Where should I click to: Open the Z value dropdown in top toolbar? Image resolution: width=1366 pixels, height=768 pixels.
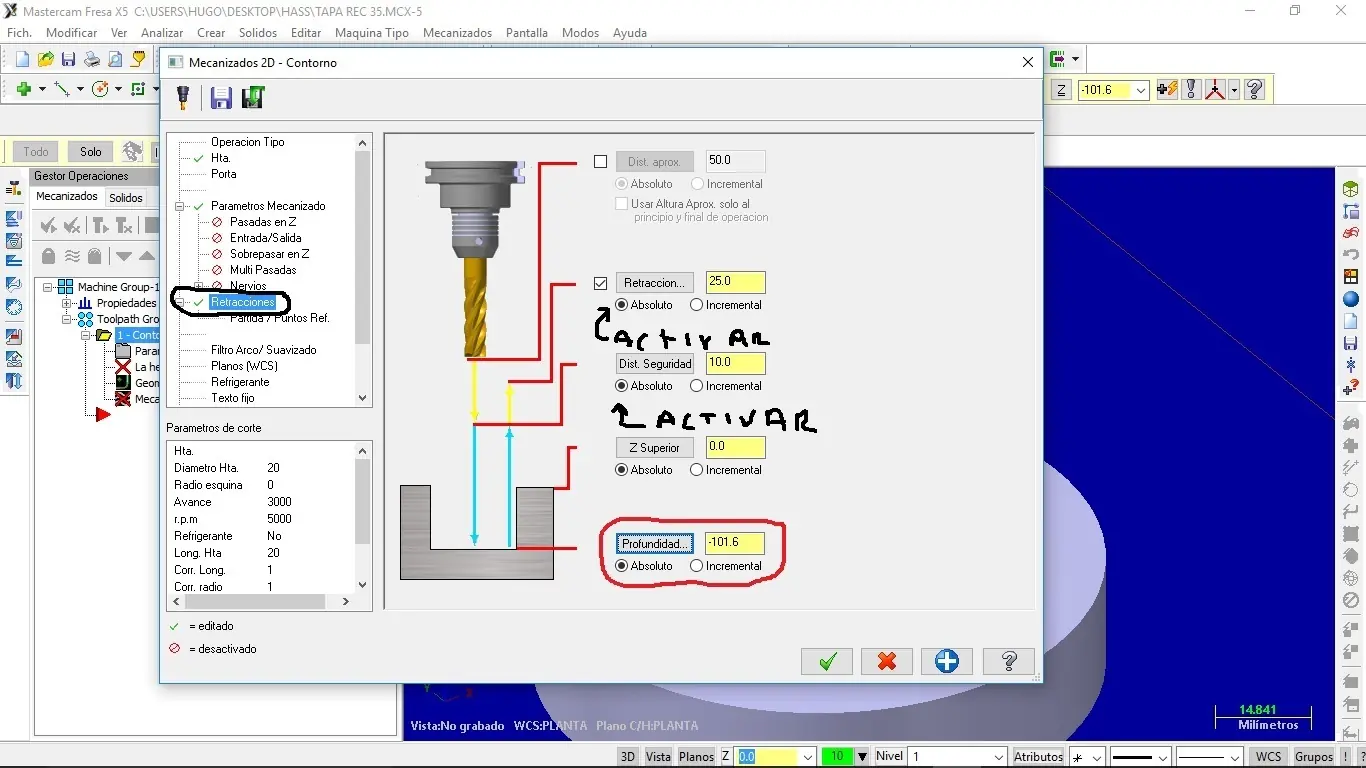1141,90
